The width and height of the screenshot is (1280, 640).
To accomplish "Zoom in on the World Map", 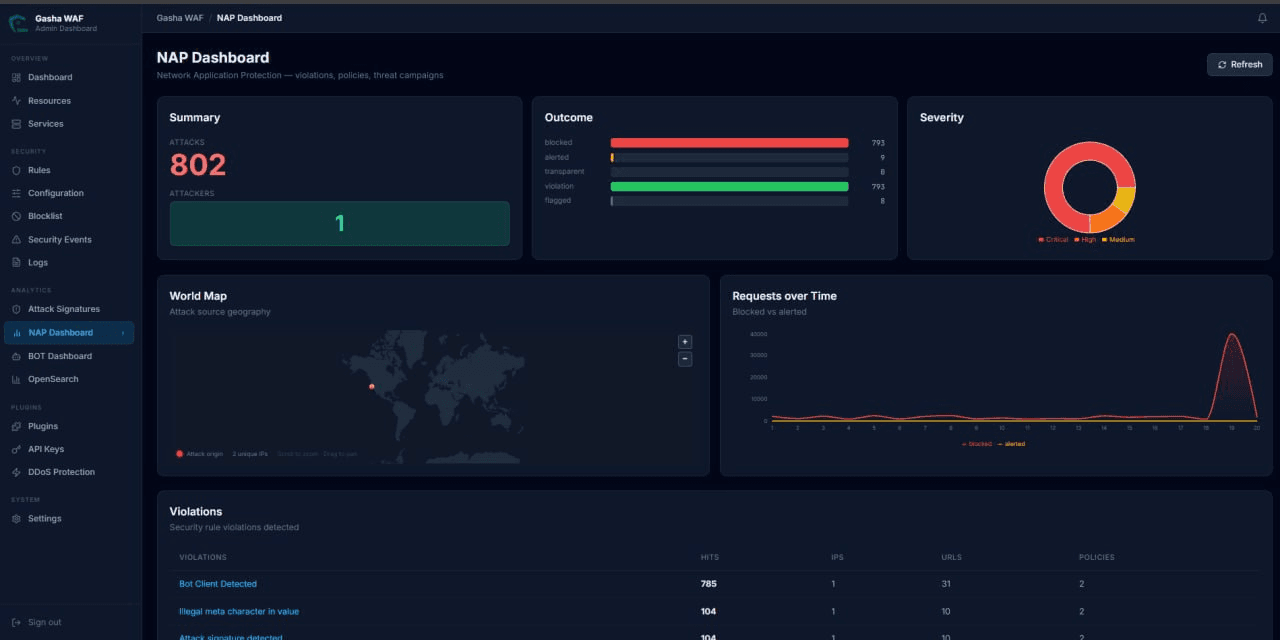I will [x=684, y=341].
